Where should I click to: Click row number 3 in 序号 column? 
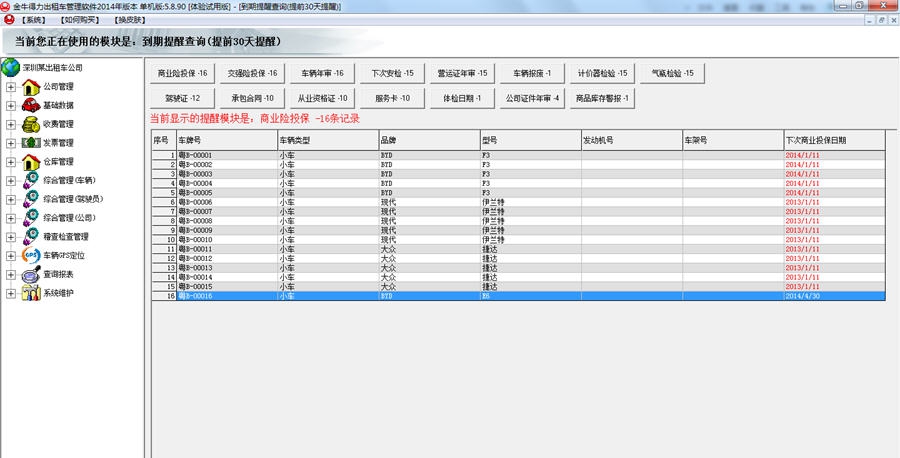tap(164, 174)
